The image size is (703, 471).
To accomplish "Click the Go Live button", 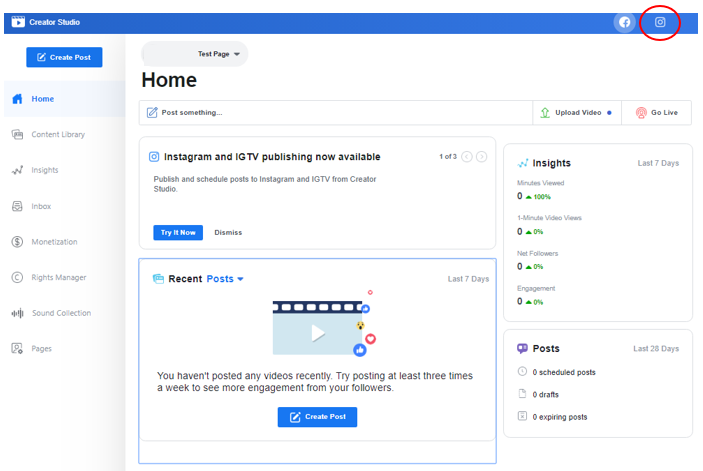I will (656, 112).
